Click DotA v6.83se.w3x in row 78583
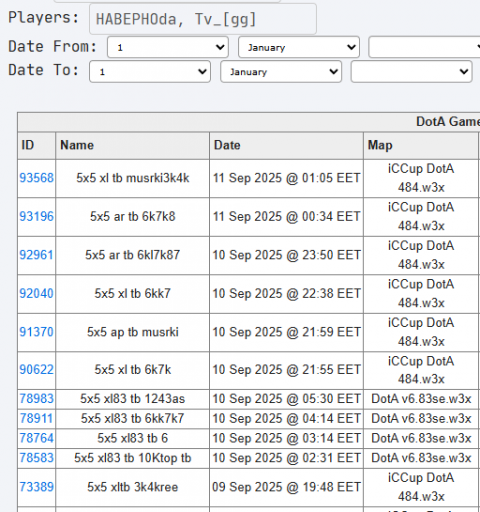This screenshot has height=512, width=480. tap(421, 458)
